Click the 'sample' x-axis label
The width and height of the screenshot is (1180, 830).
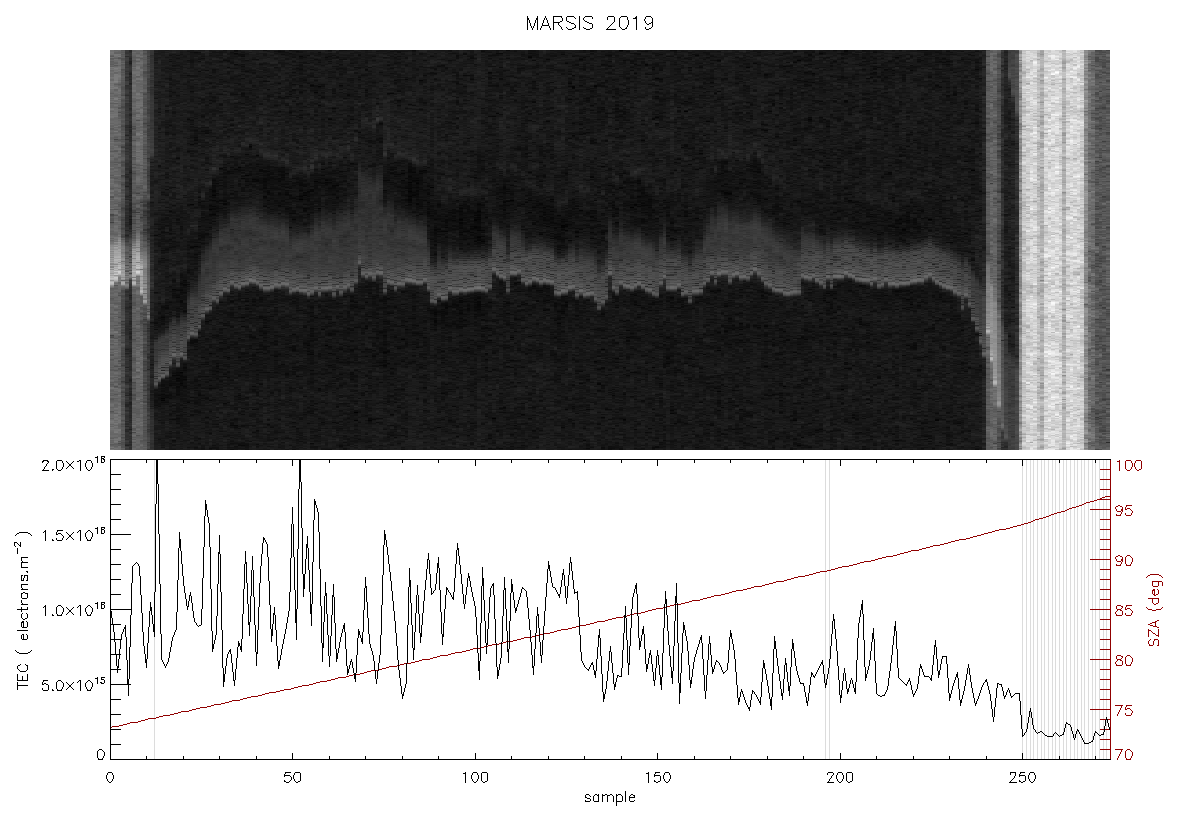click(610, 798)
